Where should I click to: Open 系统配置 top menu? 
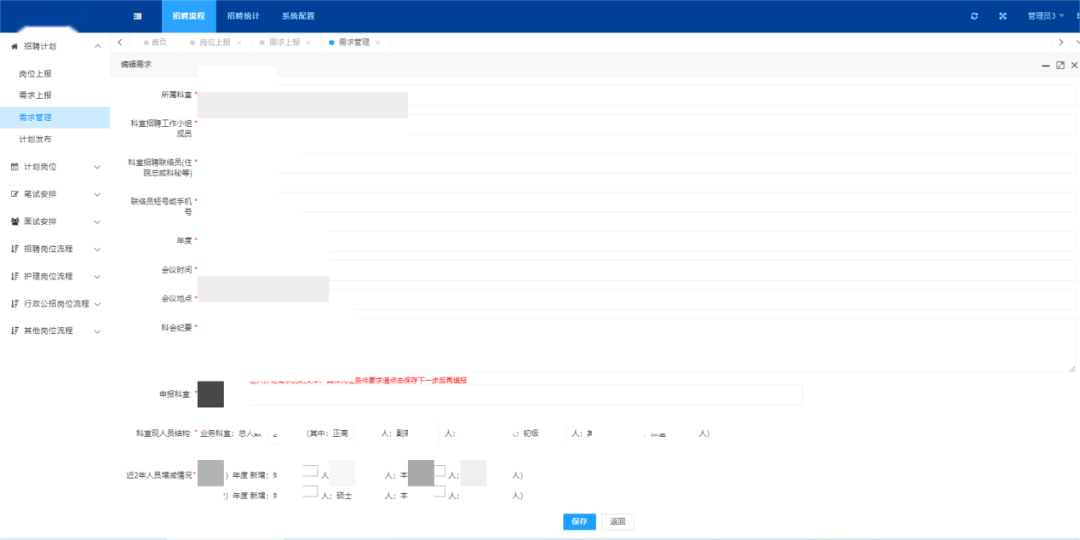(x=298, y=17)
